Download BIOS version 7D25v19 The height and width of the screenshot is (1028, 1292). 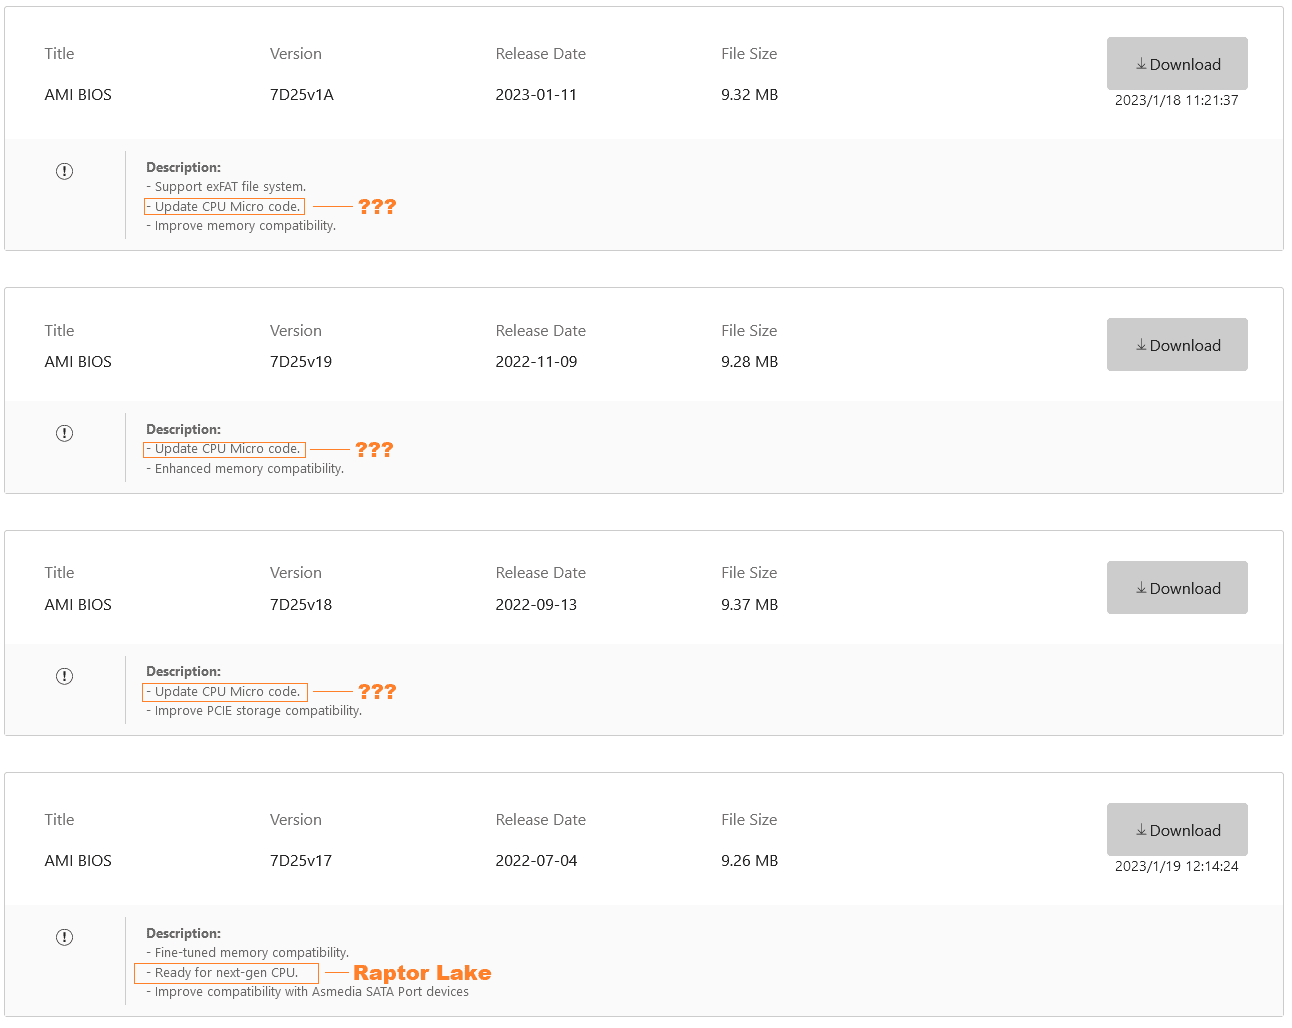[x=1177, y=345]
